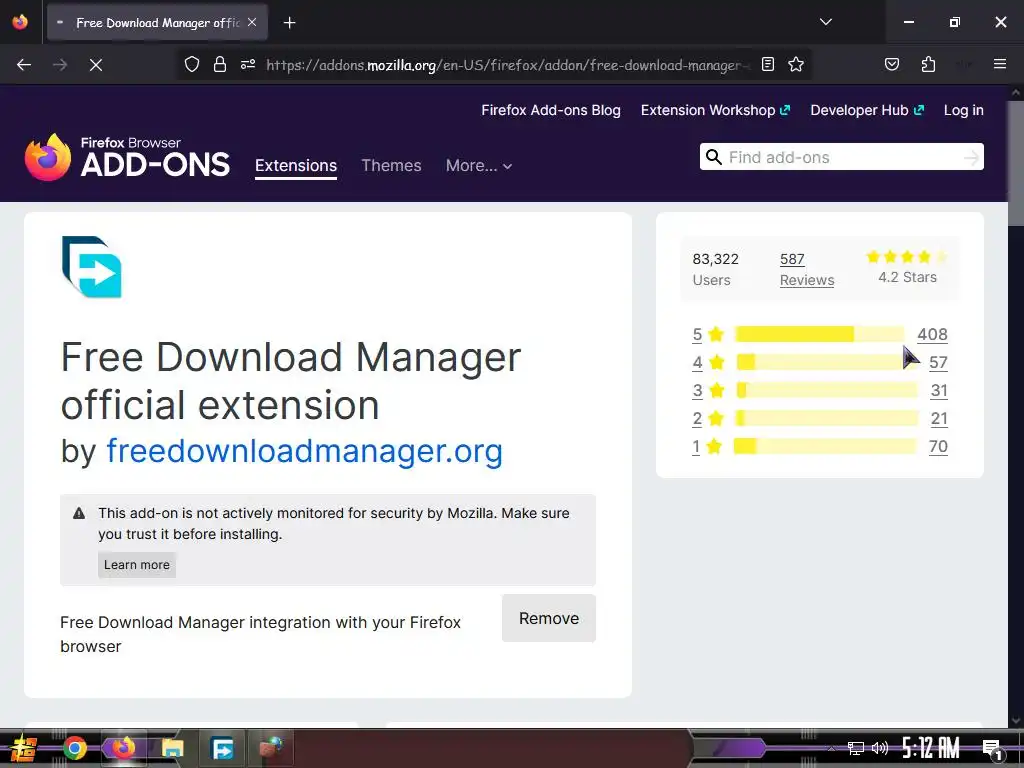Open Developer Hub link
1024x768 pixels.
pos(867,110)
